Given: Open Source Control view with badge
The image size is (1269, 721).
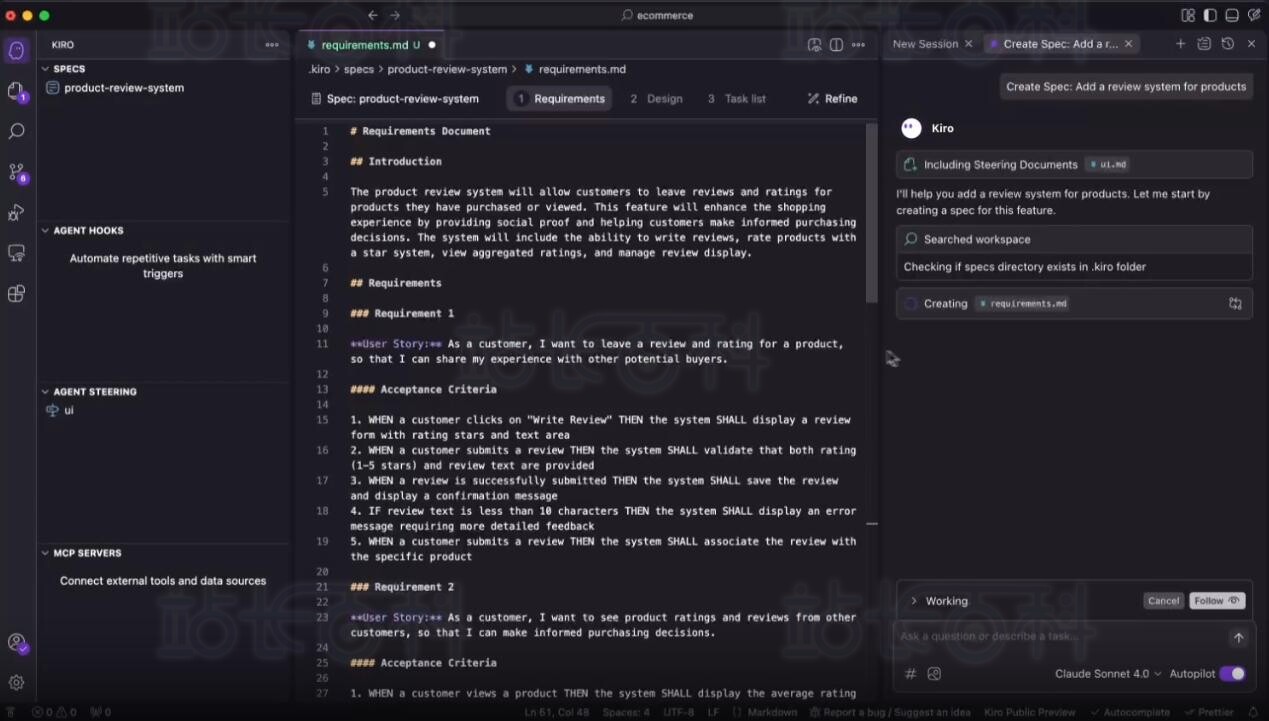Looking at the screenshot, I should [17, 173].
